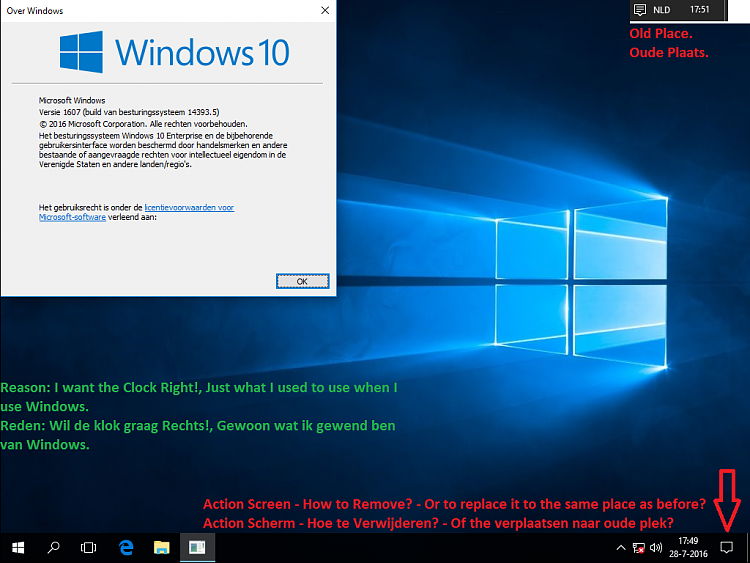Open Task View on the taskbar
Viewport: 750px width, 563px height.
click(88, 548)
